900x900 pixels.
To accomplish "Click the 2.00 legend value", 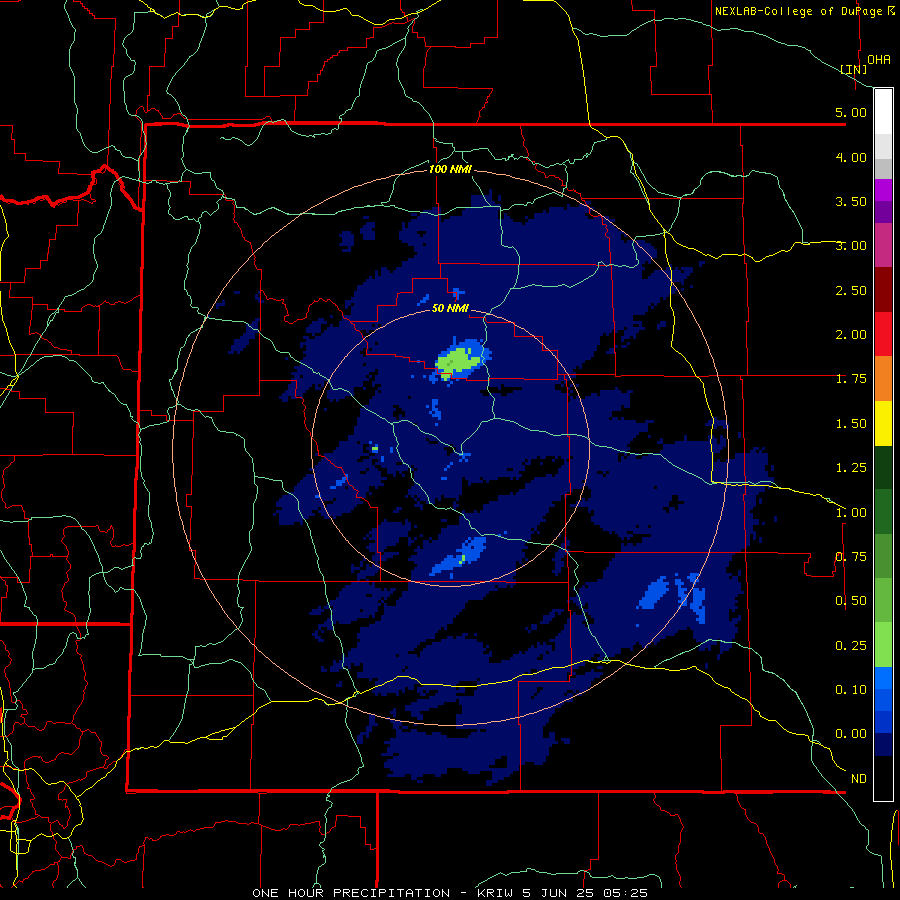I will [851, 335].
